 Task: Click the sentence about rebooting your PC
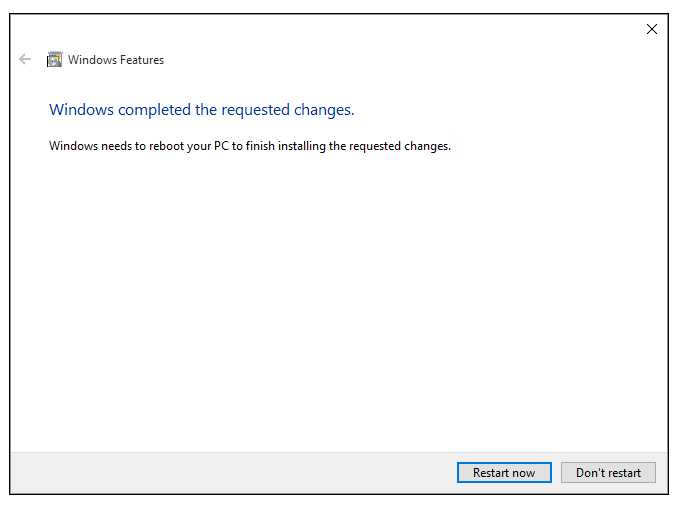(250, 146)
